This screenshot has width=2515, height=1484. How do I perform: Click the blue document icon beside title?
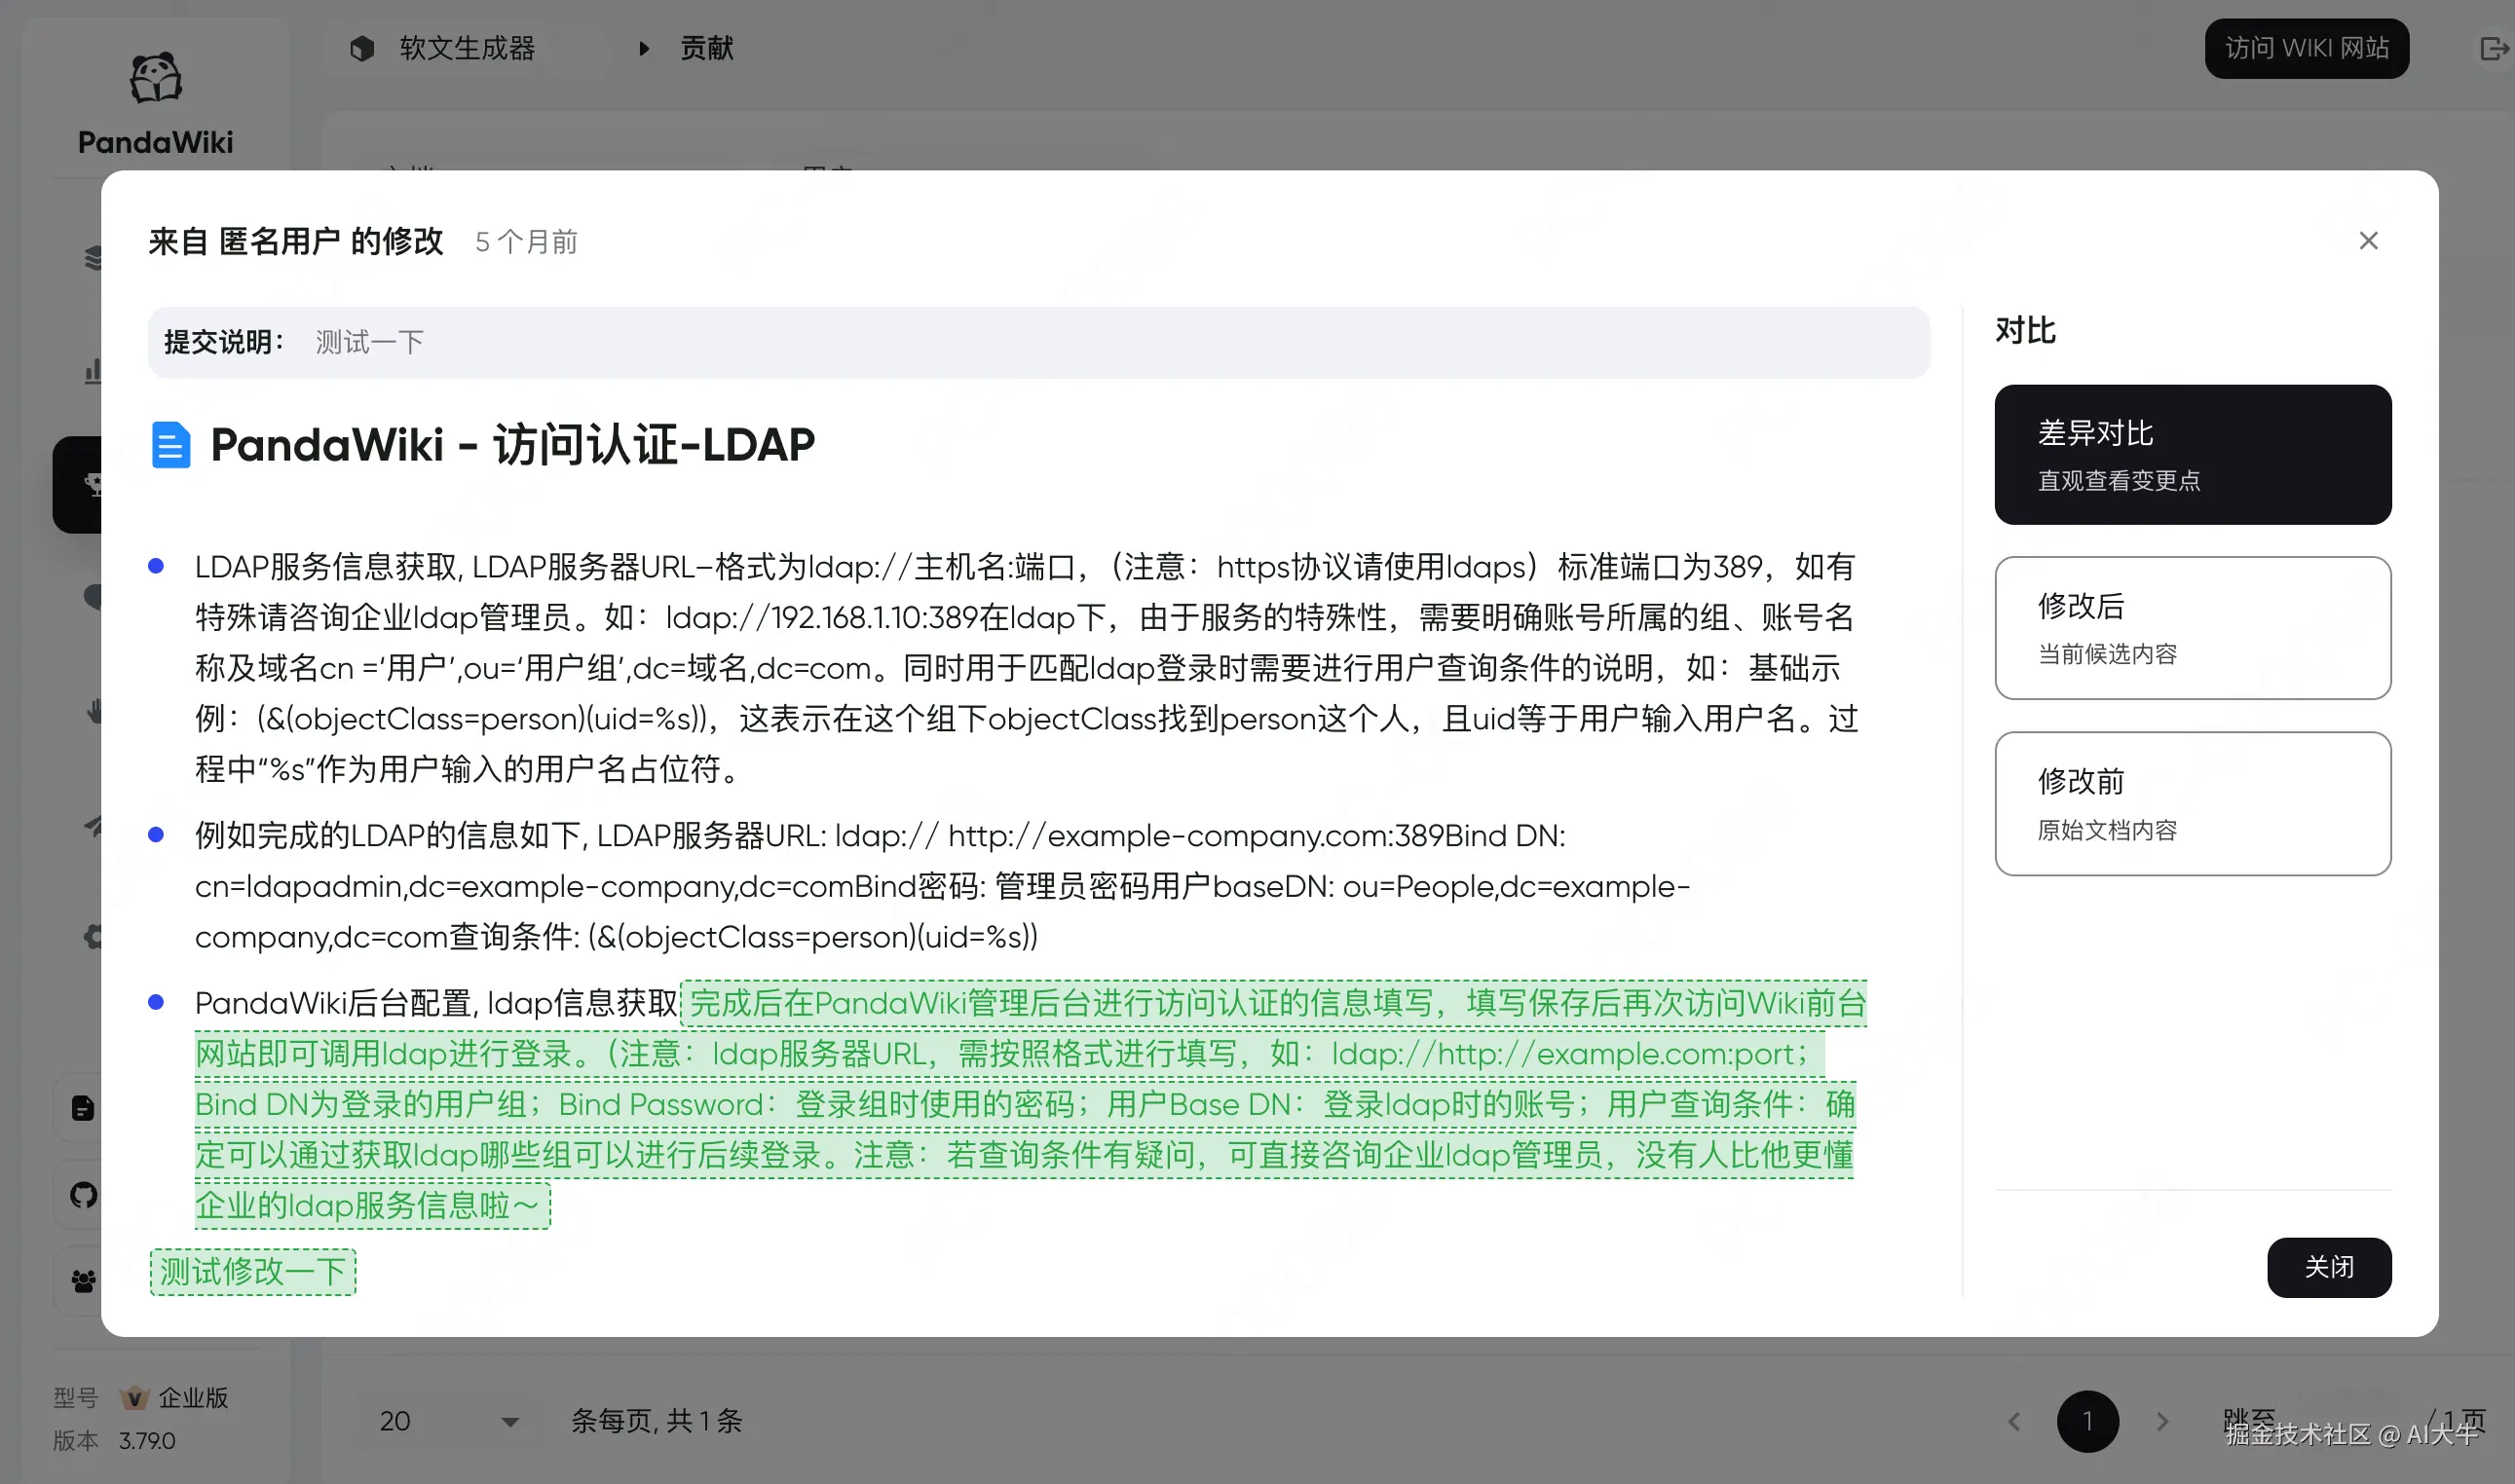[x=171, y=445]
